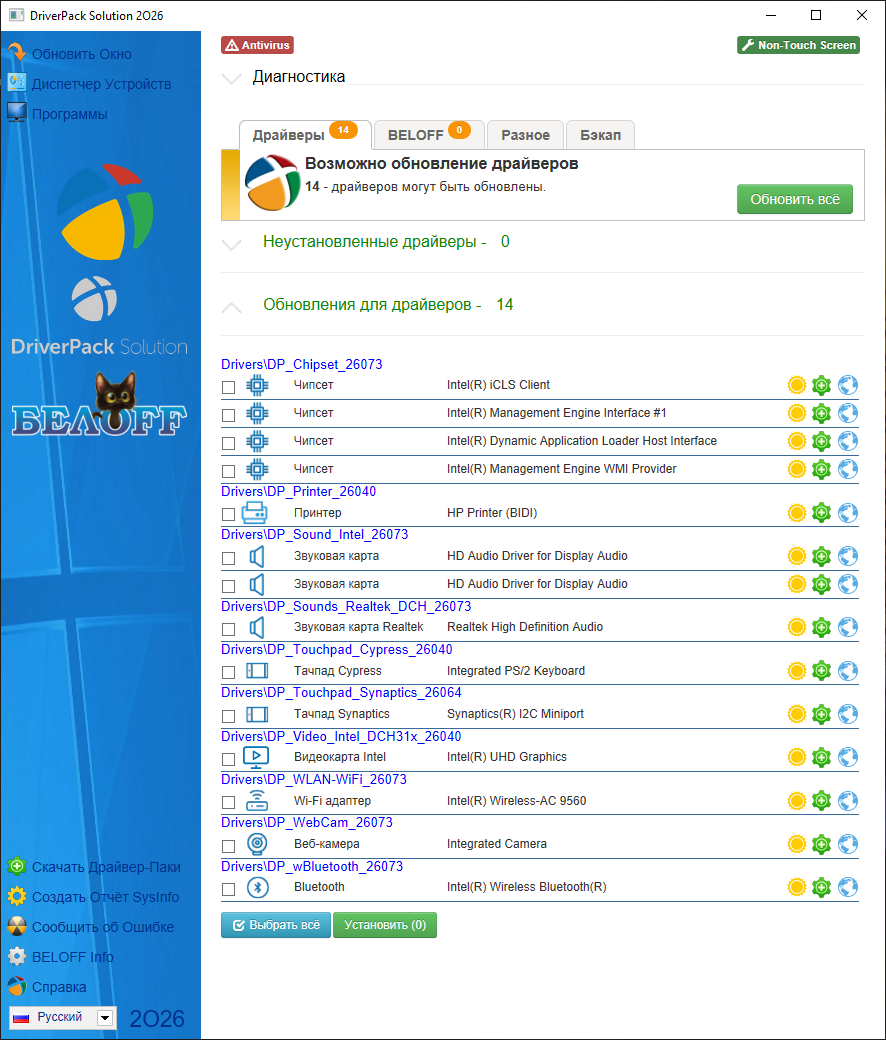This screenshot has width=886, height=1040.
Task: Click yellow sun icon for Intel(R) iCLS Client
Action: (x=796, y=385)
